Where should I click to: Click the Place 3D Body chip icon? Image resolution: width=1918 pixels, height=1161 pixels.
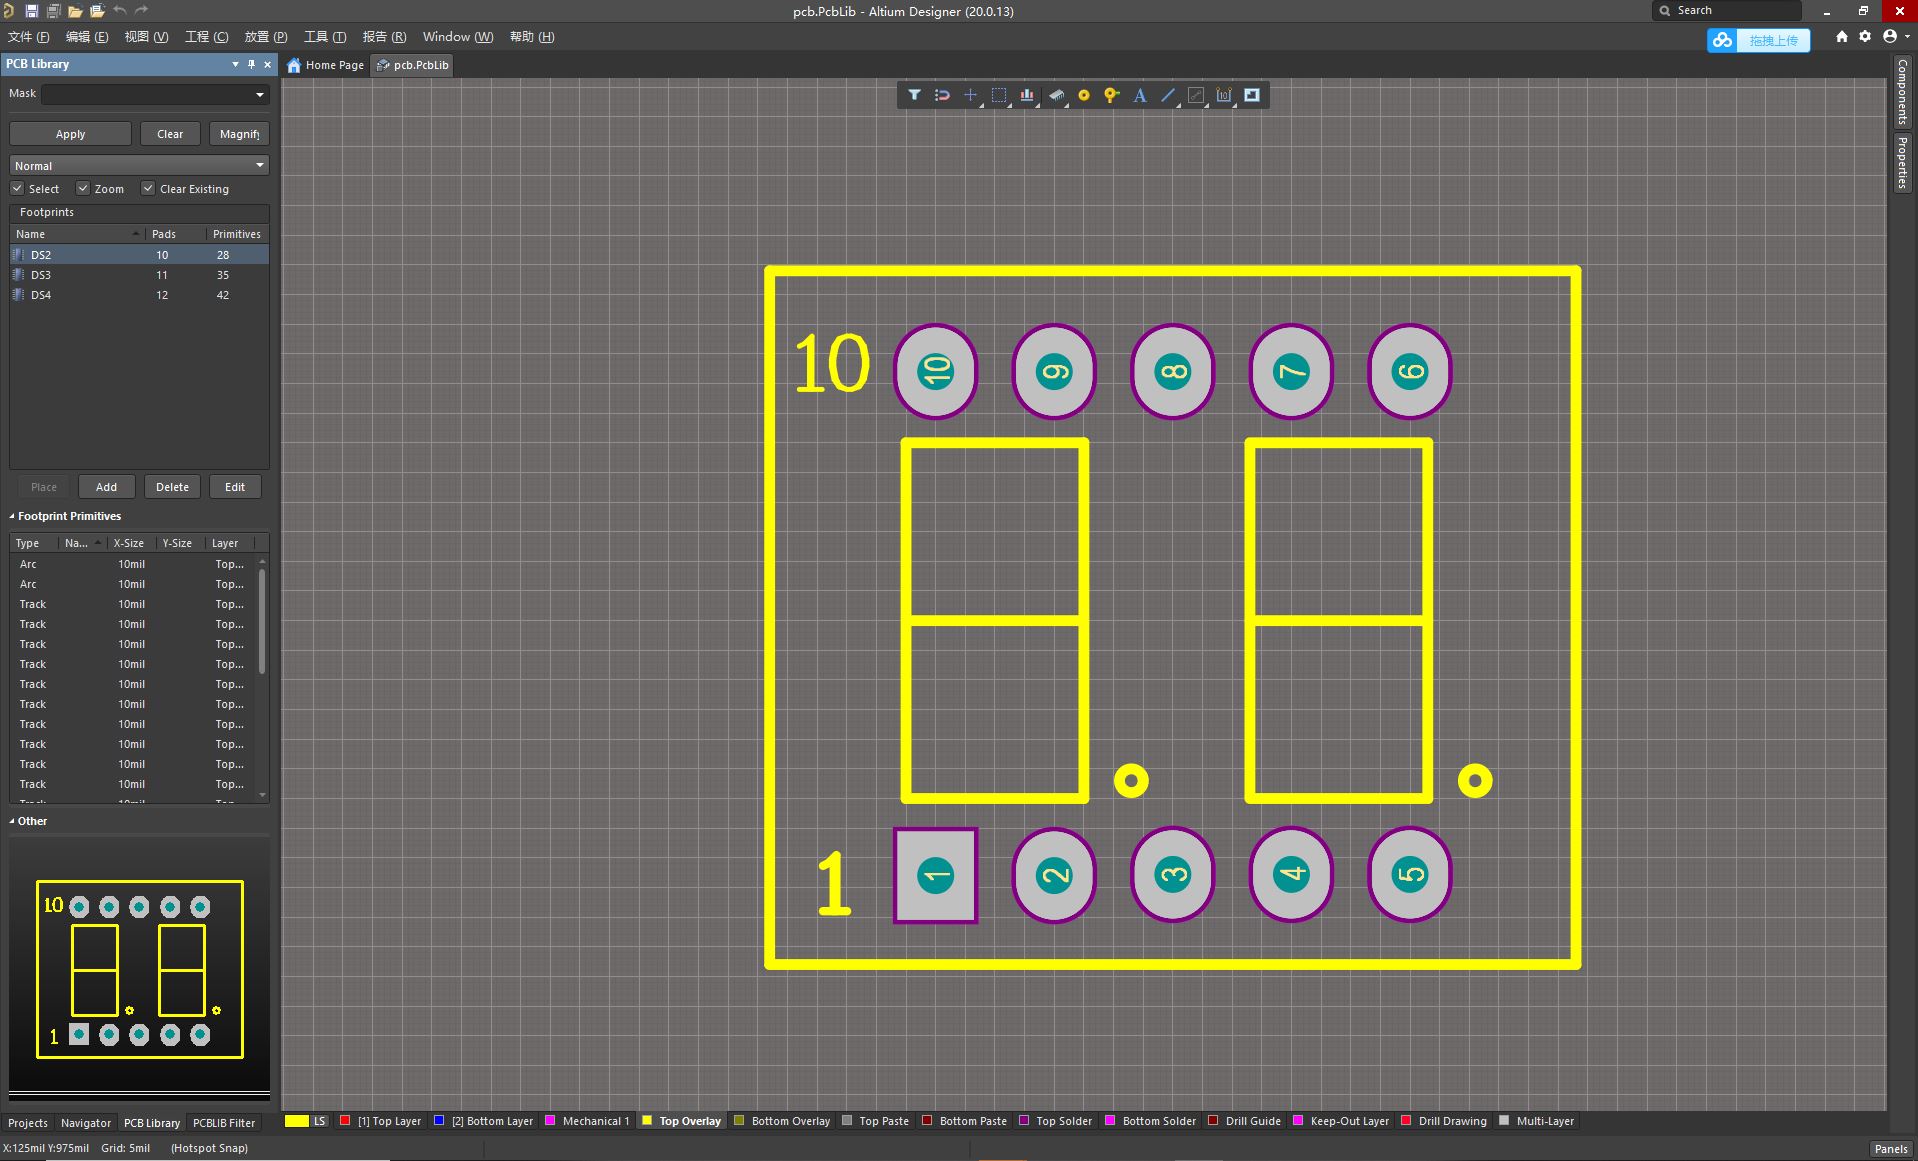pyautogui.click(x=1055, y=95)
